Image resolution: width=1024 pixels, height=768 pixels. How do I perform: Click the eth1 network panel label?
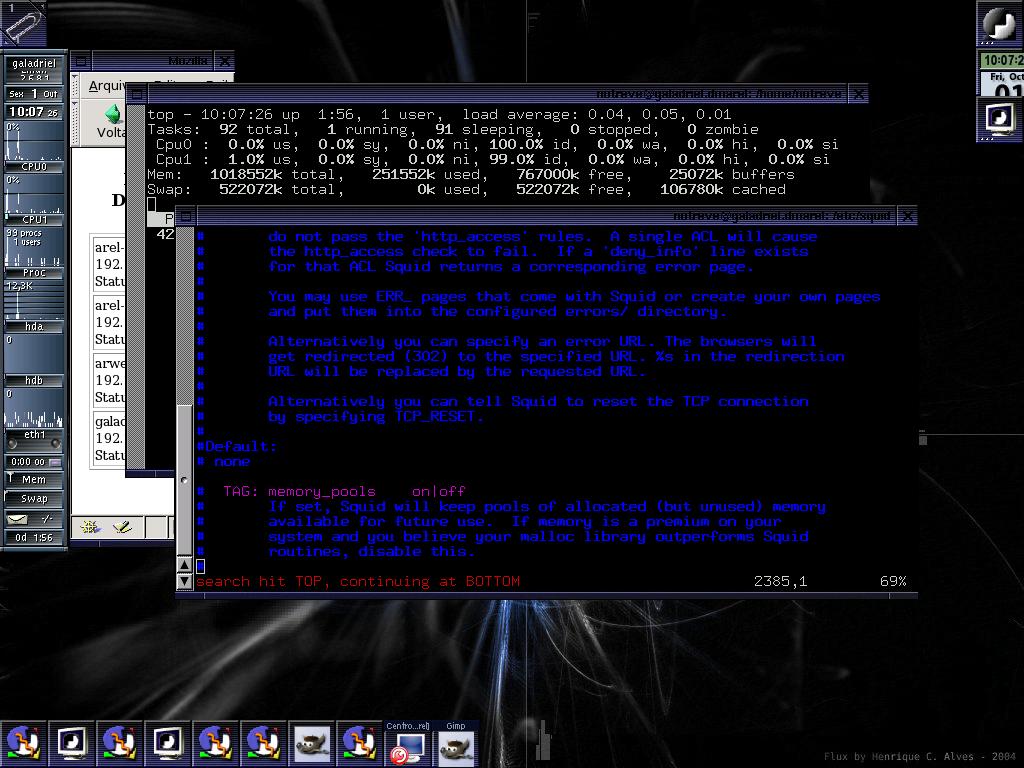point(34,434)
